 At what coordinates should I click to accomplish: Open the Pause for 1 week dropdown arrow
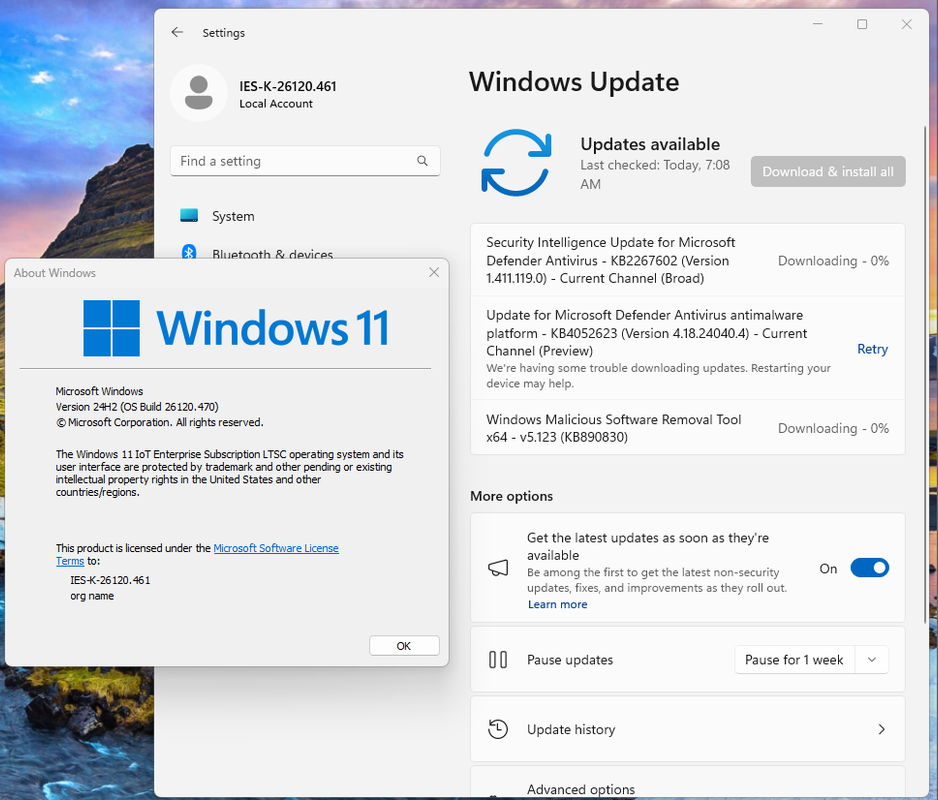click(872, 660)
